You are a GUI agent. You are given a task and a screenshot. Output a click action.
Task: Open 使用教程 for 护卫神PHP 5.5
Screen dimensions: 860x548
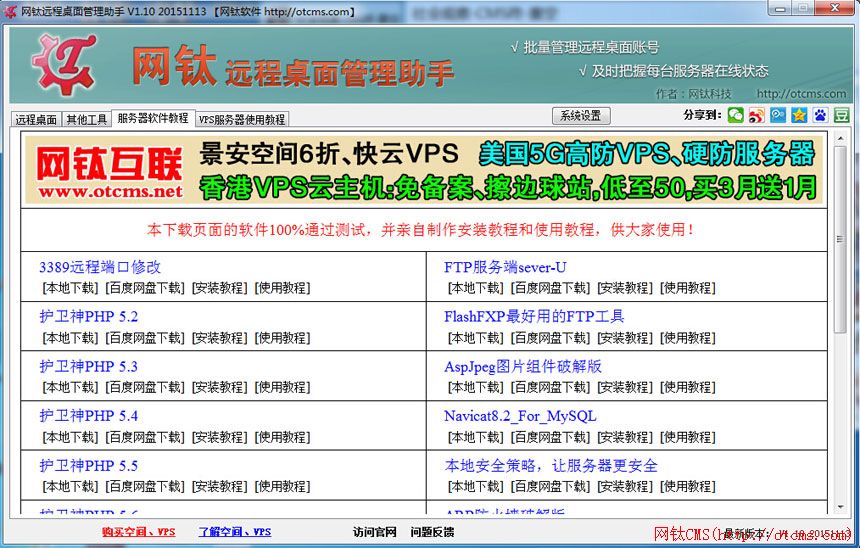[x=282, y=486]
